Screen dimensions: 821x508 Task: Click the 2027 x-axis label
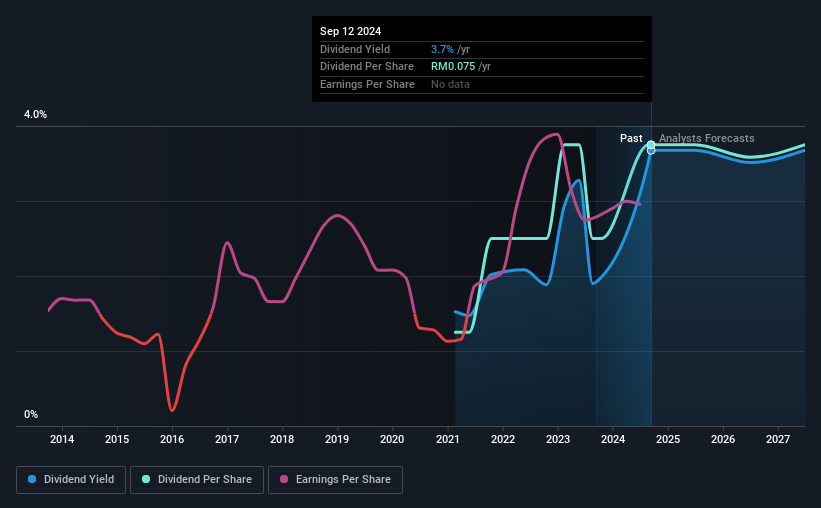point(778,439)
